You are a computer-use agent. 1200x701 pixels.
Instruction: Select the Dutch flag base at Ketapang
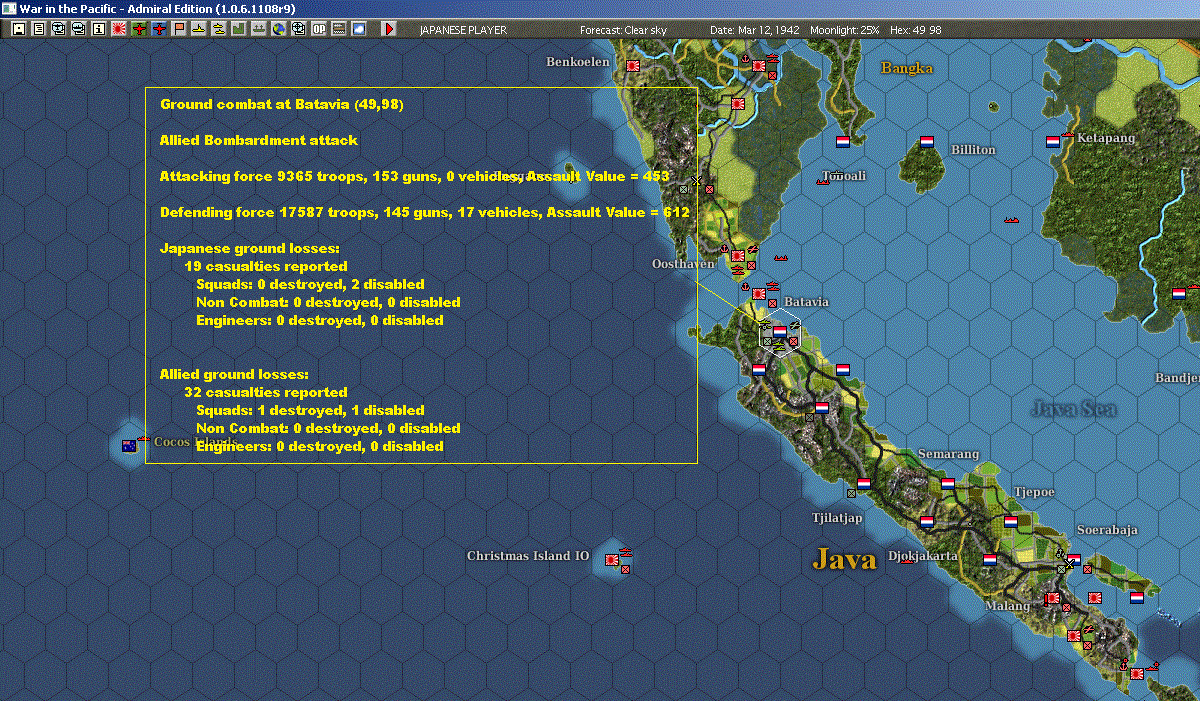point(1052,142)
